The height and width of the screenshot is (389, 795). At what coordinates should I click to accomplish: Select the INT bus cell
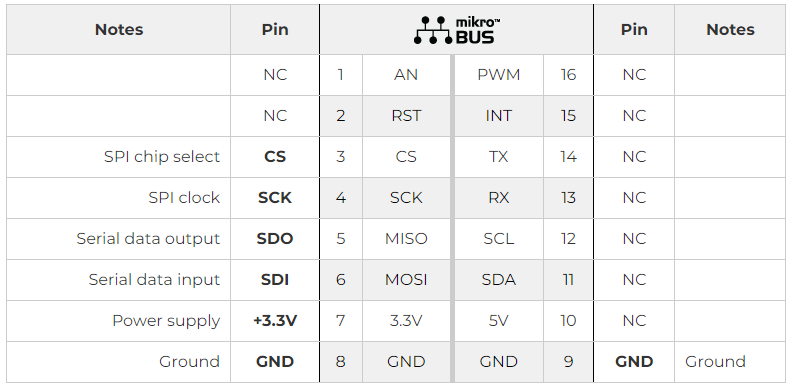point(498,116)
